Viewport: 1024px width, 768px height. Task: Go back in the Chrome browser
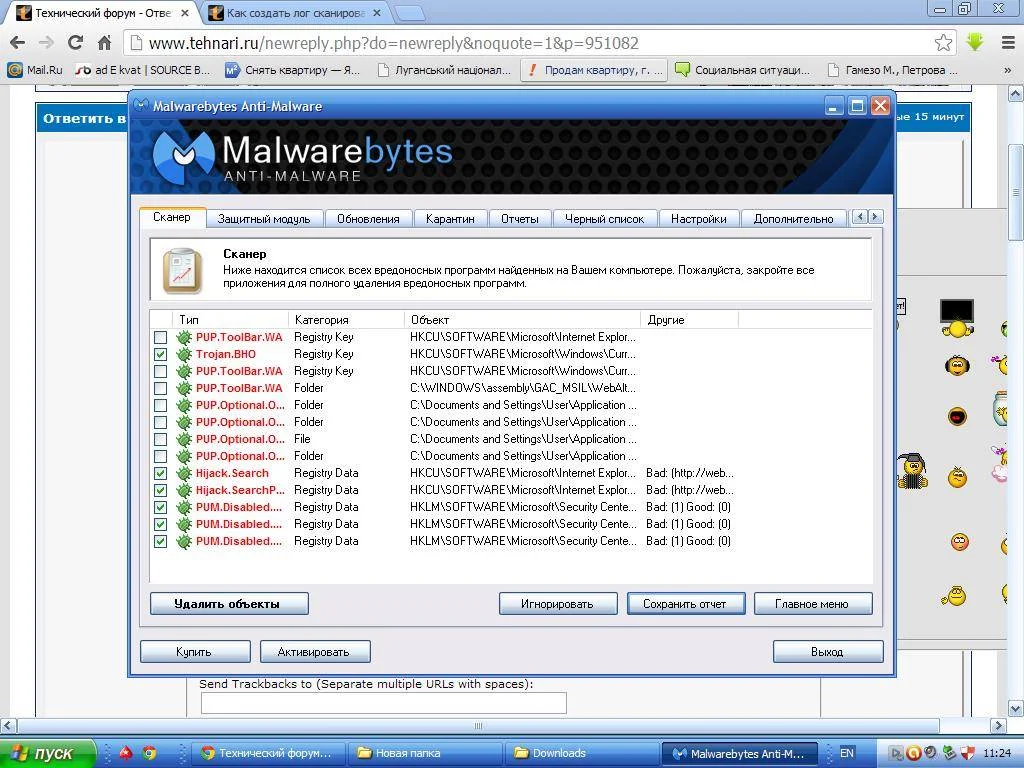tap(18, 43)
